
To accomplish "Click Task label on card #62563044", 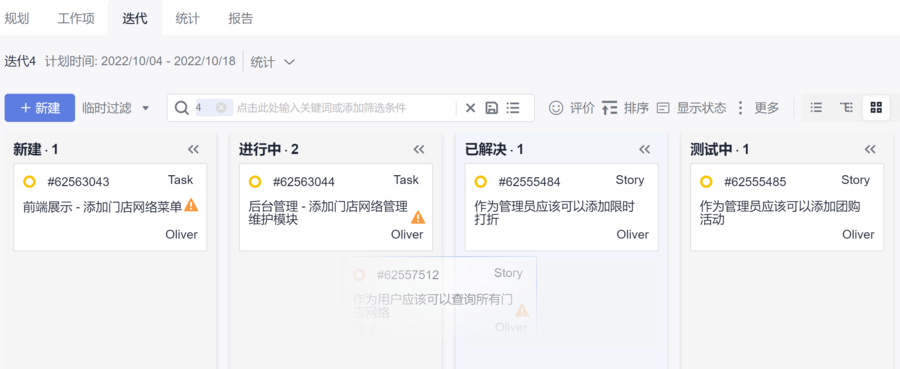I will point(406,180).
